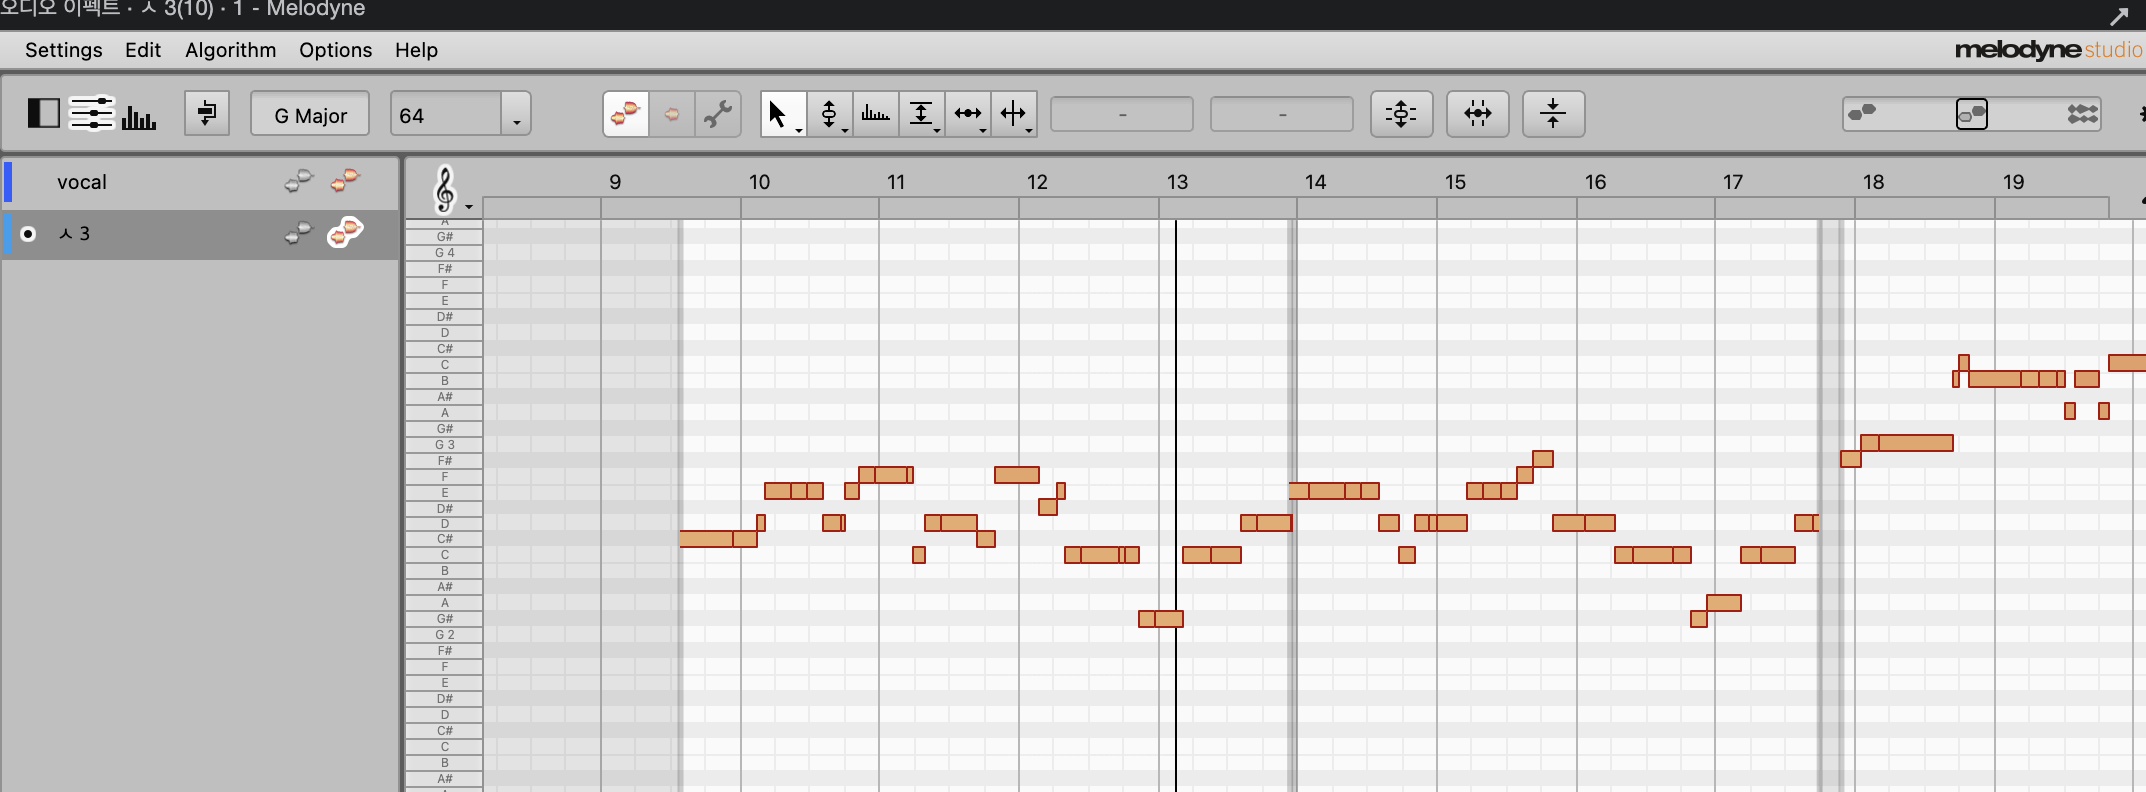Screen dimensions: 2146x792
Task: Click the blob display mode slider handle
Action: click(x=1971, y=114)
